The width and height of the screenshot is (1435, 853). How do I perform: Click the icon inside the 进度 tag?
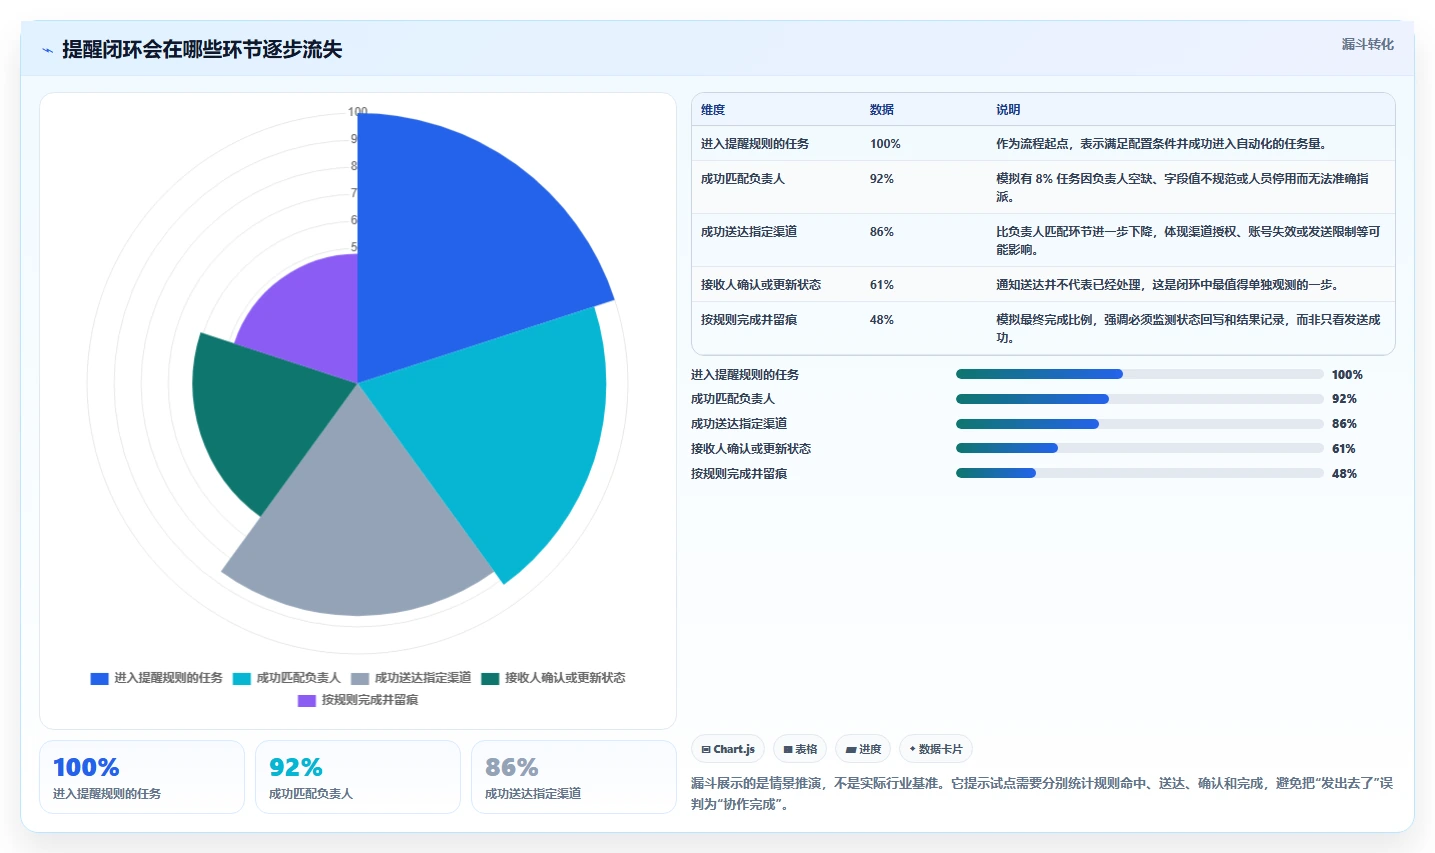coord(851,749)
